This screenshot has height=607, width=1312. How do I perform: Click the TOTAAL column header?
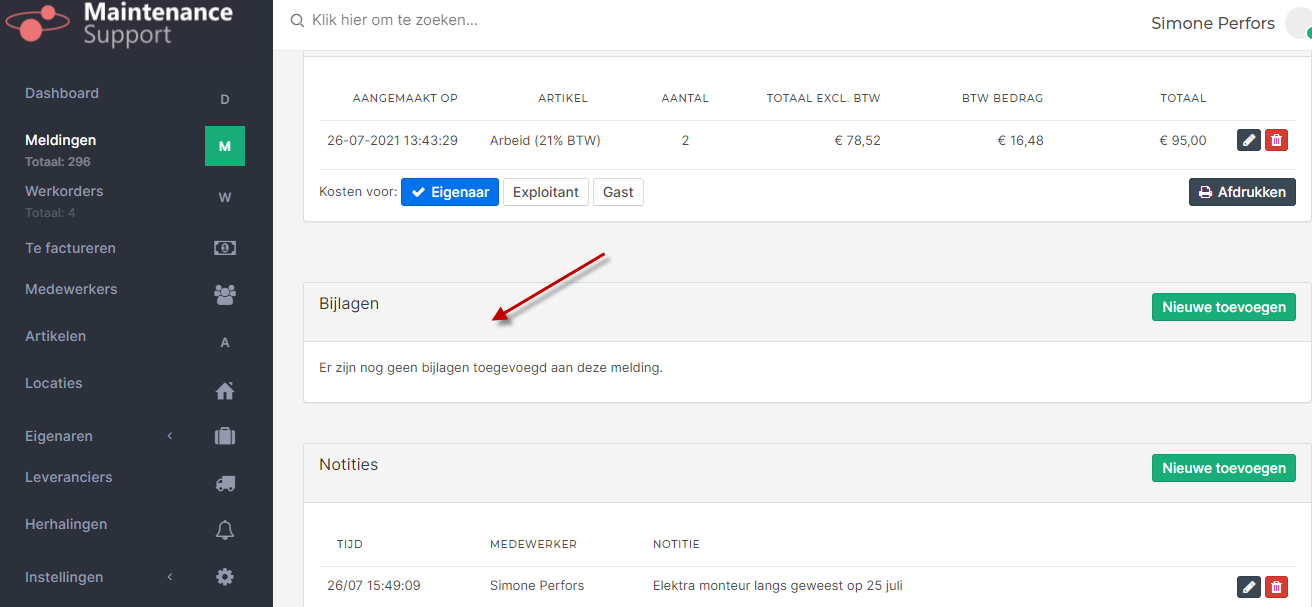coord(1184,98)
